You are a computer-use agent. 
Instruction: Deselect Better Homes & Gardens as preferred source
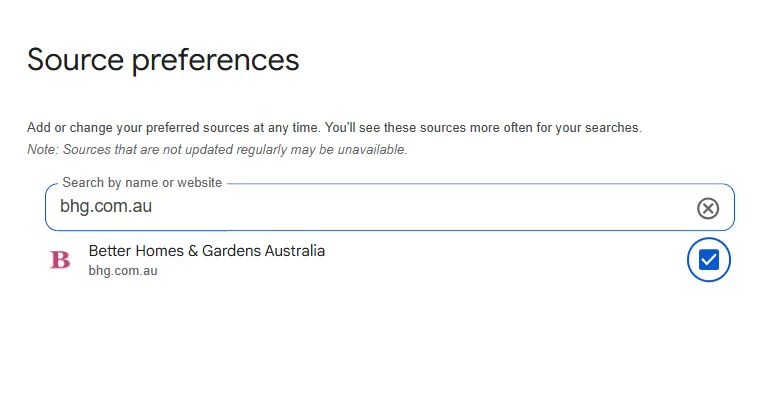pos(708,260)
